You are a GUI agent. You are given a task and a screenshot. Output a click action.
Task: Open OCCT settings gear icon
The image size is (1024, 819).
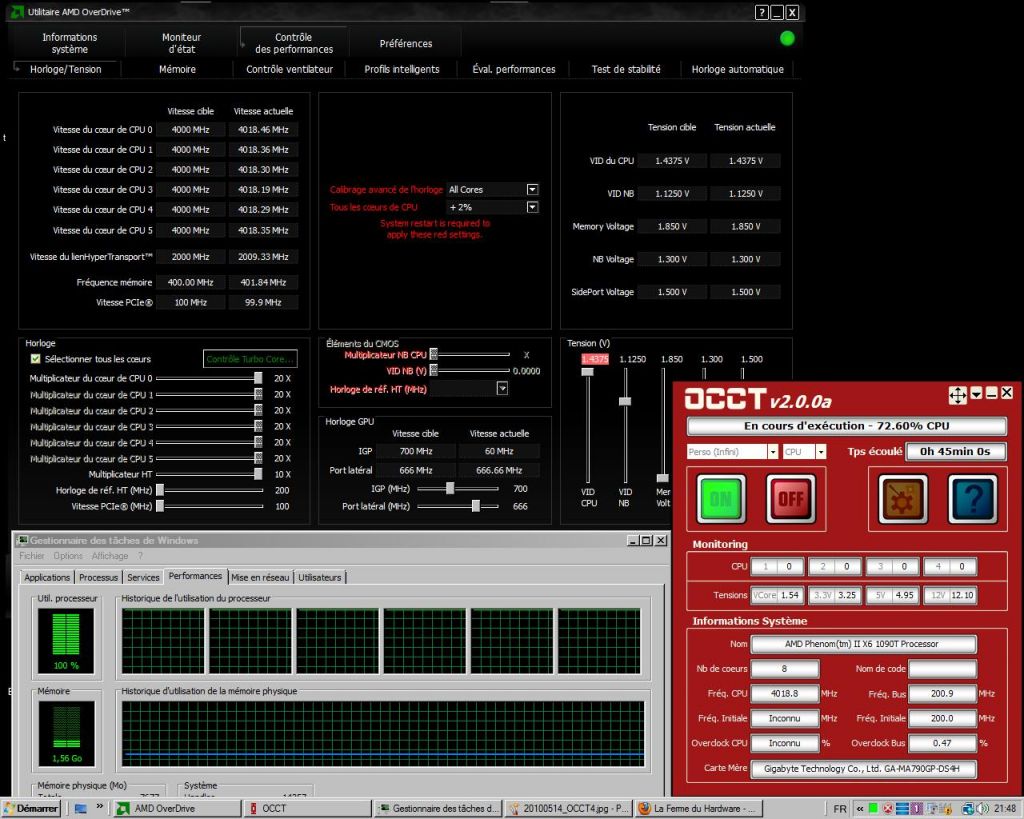pos(903,499)
